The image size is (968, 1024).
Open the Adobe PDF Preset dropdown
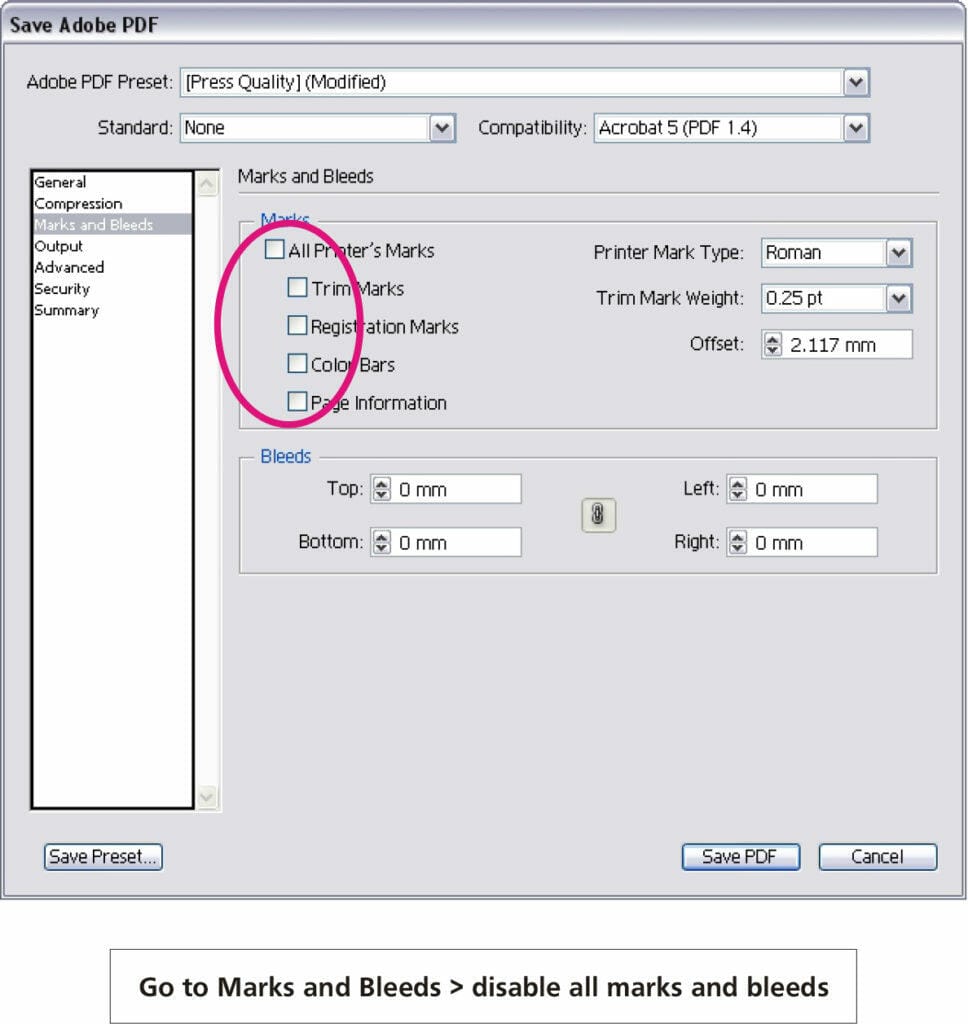point(855,83)
